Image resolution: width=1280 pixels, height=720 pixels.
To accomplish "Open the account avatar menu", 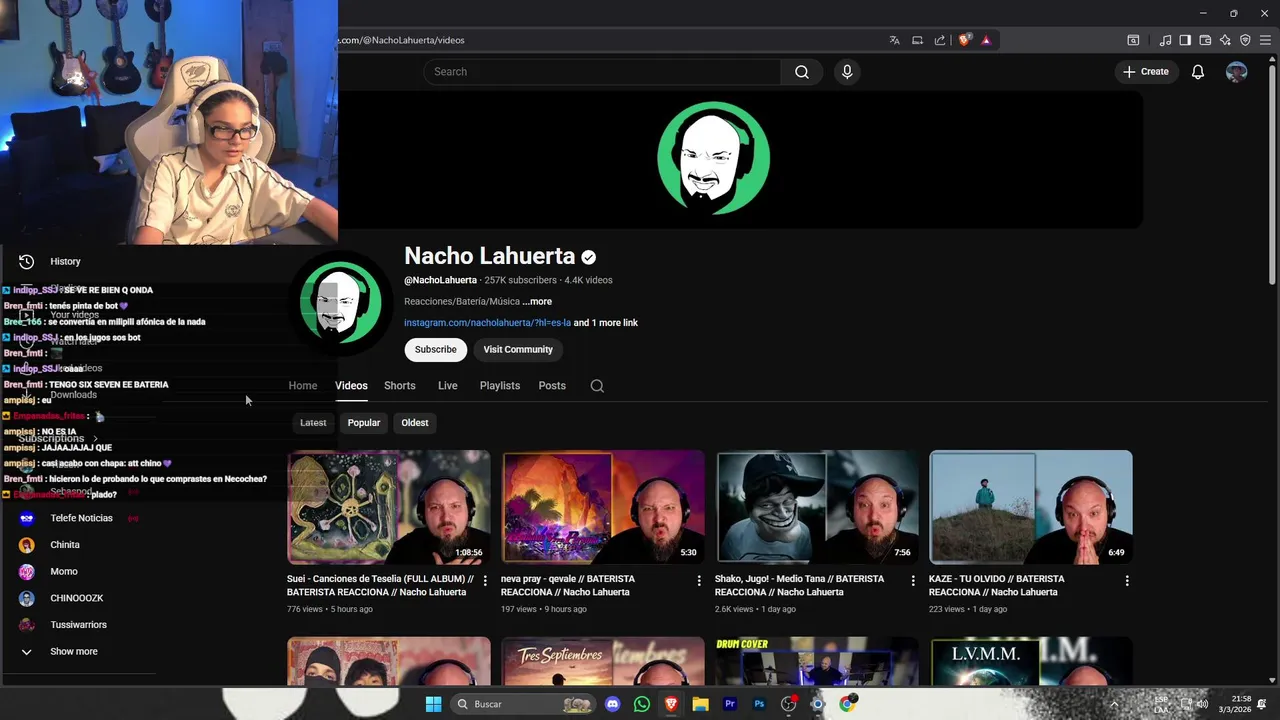I will tap(1237, 72).
